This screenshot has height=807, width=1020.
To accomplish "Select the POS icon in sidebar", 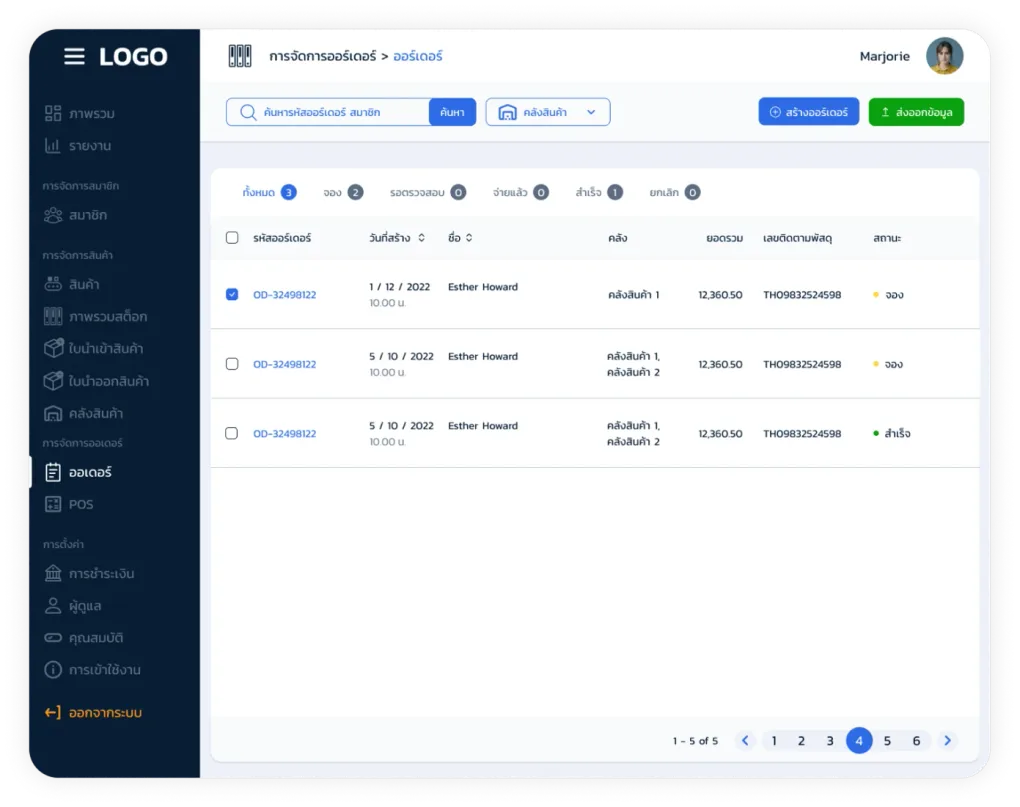I will point(53,504).
